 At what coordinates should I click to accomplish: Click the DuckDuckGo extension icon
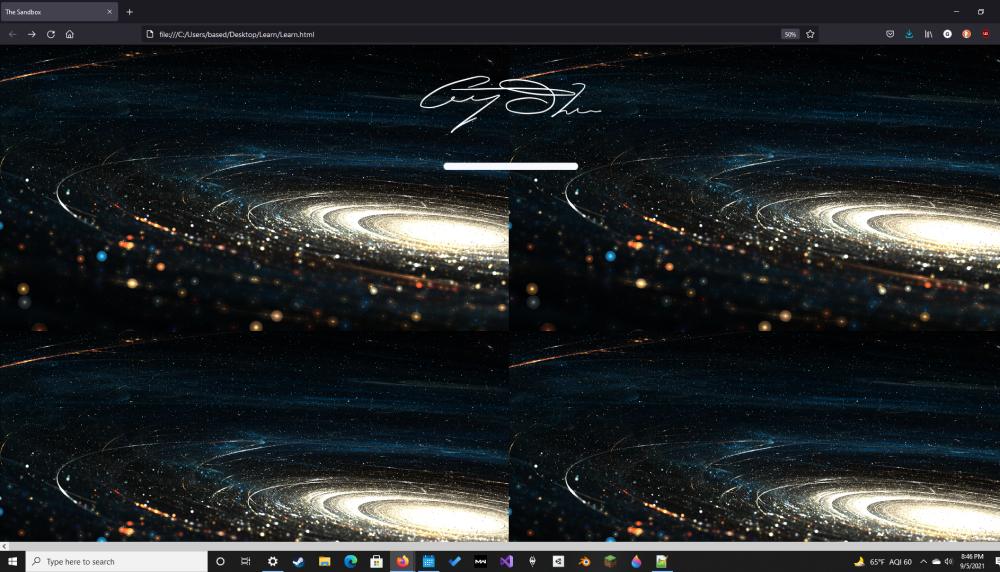966,34
